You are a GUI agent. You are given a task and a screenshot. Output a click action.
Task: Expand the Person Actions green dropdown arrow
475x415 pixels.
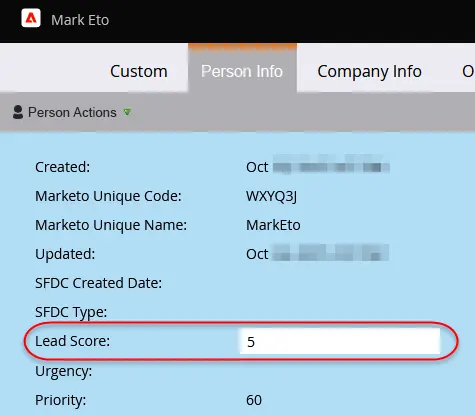127,112
